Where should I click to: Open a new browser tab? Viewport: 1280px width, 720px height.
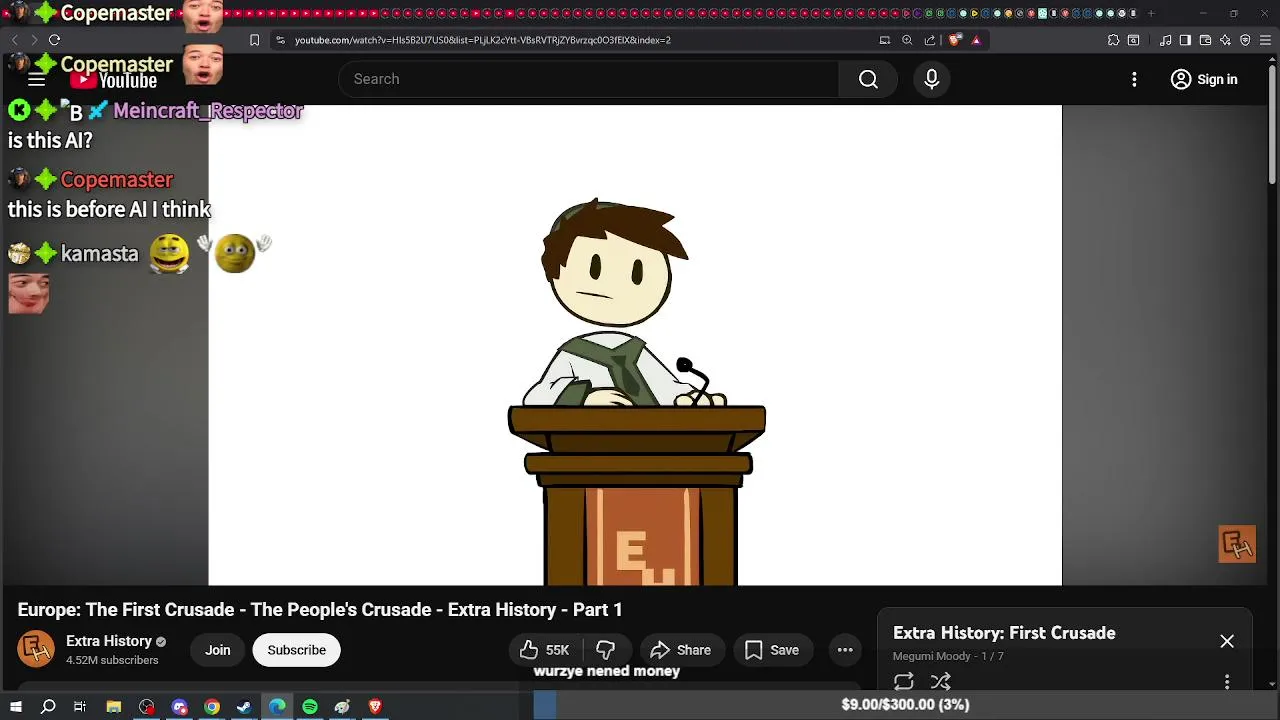pos(1150,14)
